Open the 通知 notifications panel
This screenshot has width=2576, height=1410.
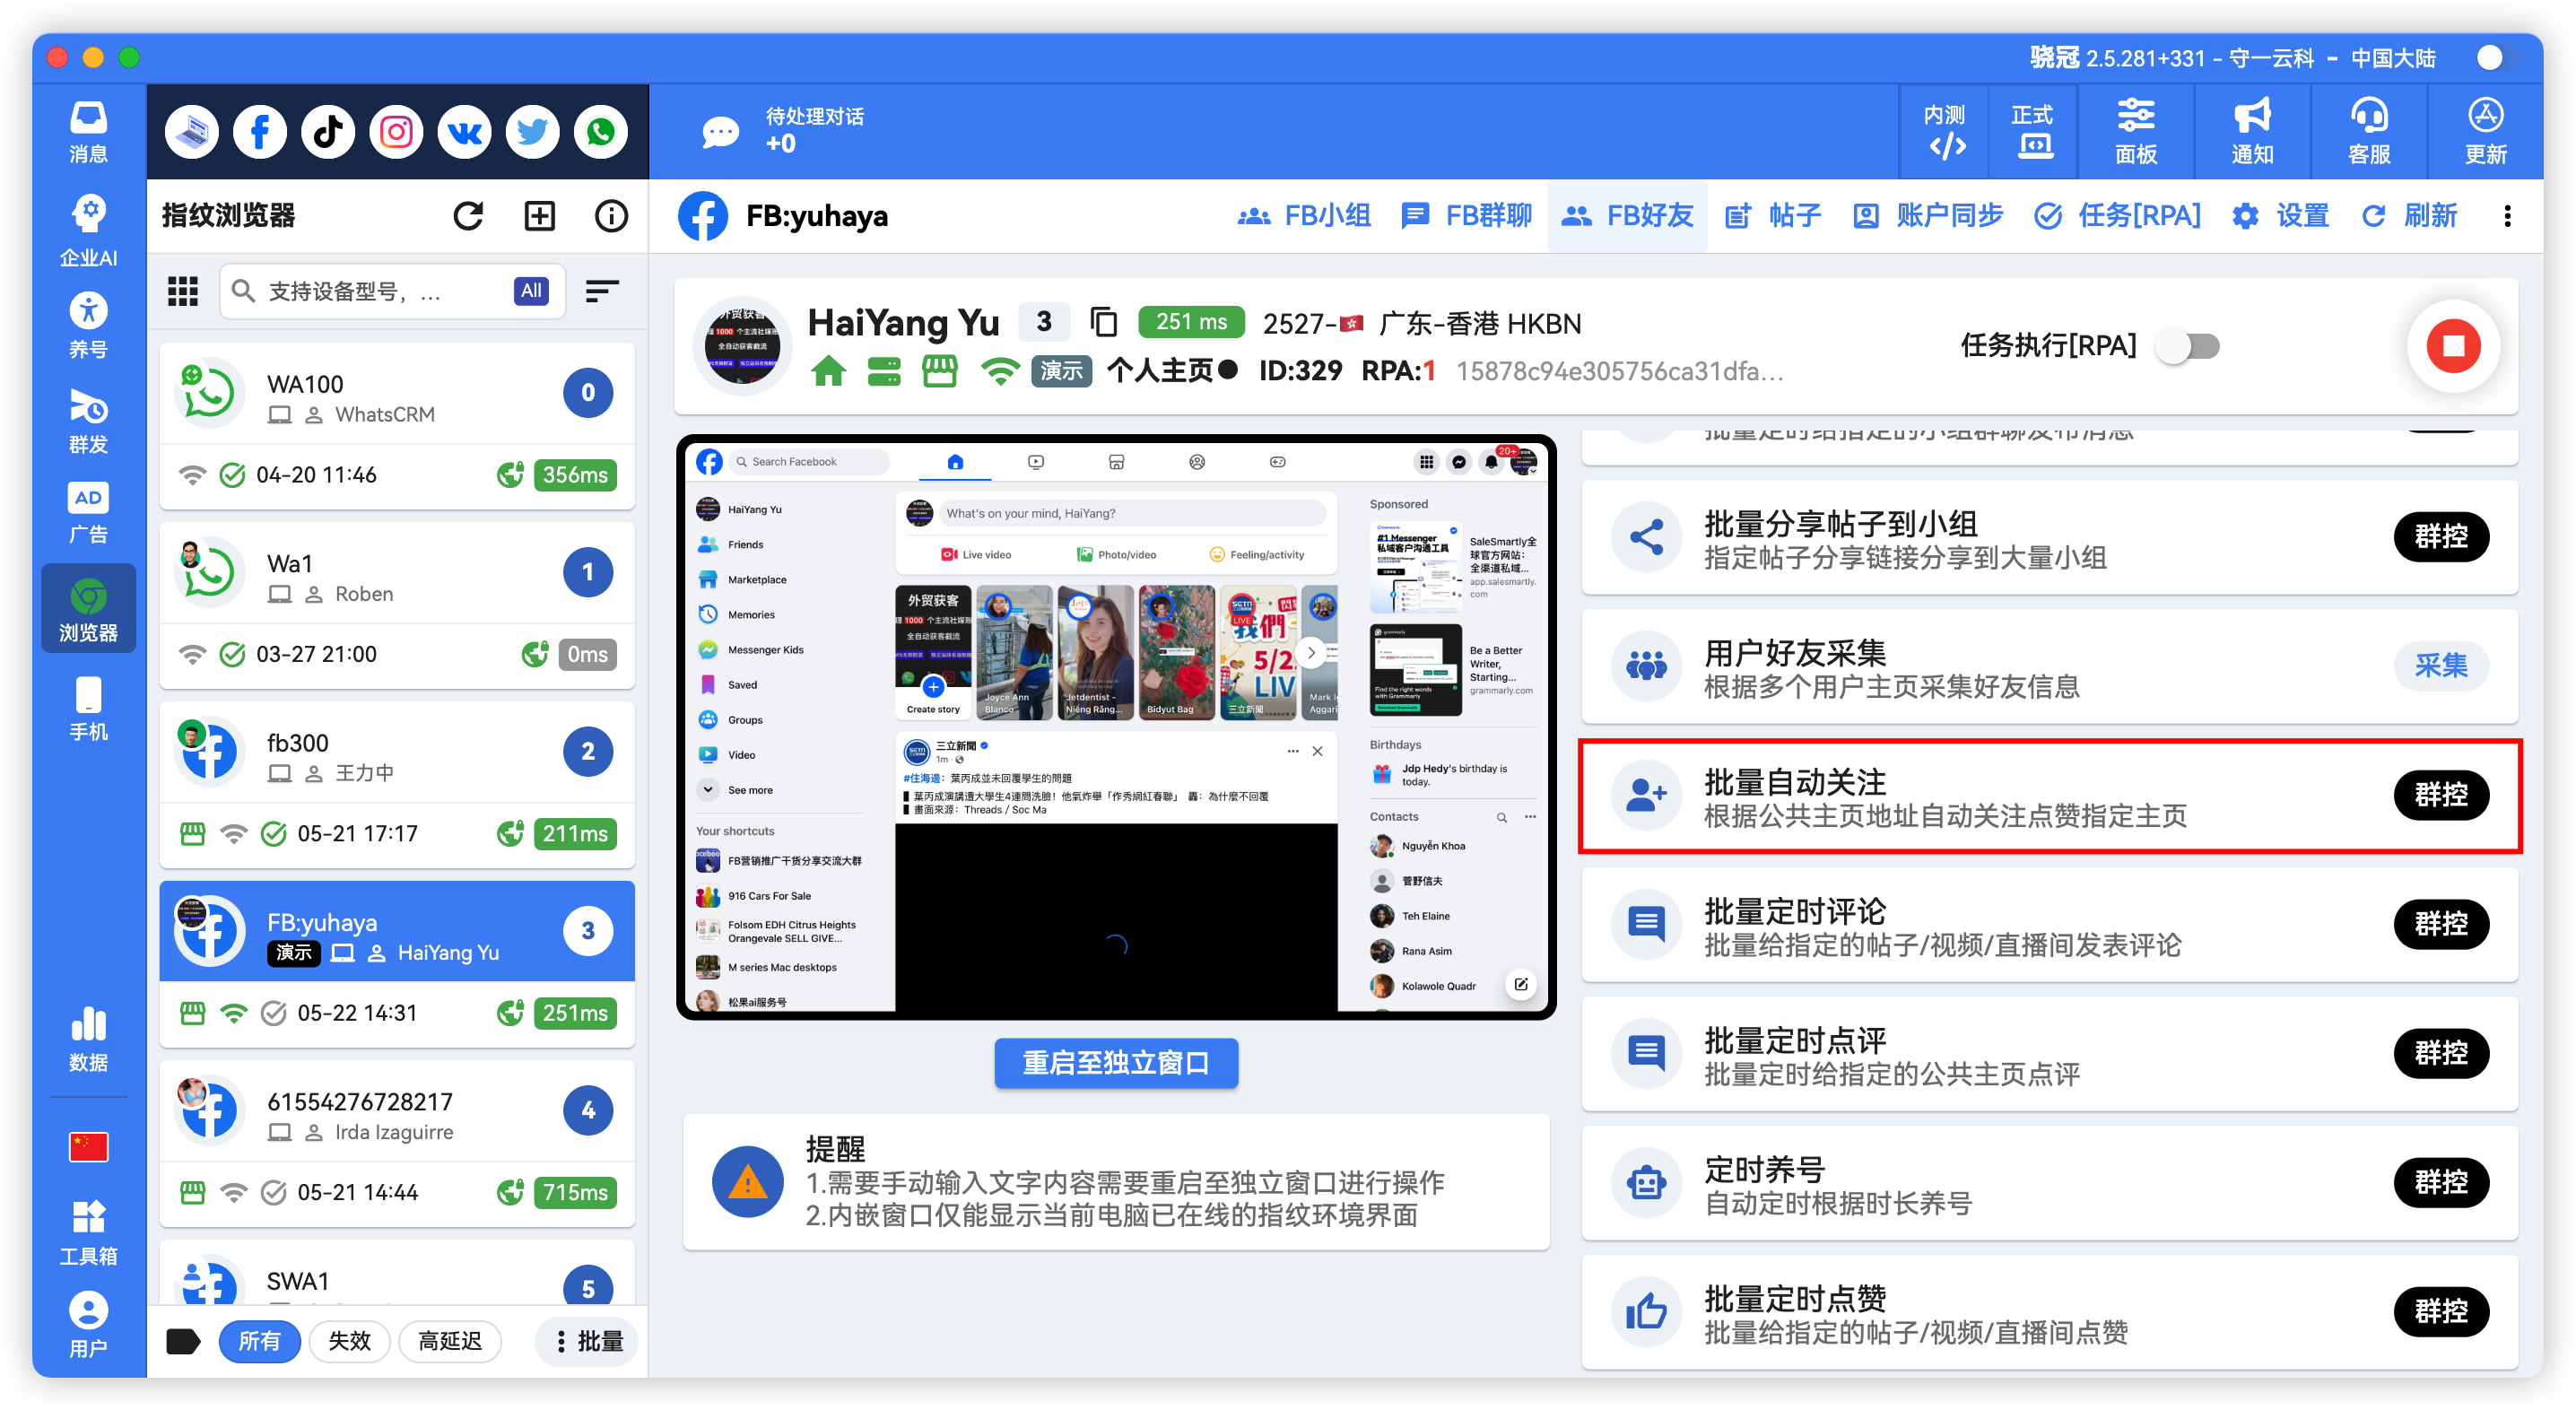pyautogui.click(x=2251, y=131)
